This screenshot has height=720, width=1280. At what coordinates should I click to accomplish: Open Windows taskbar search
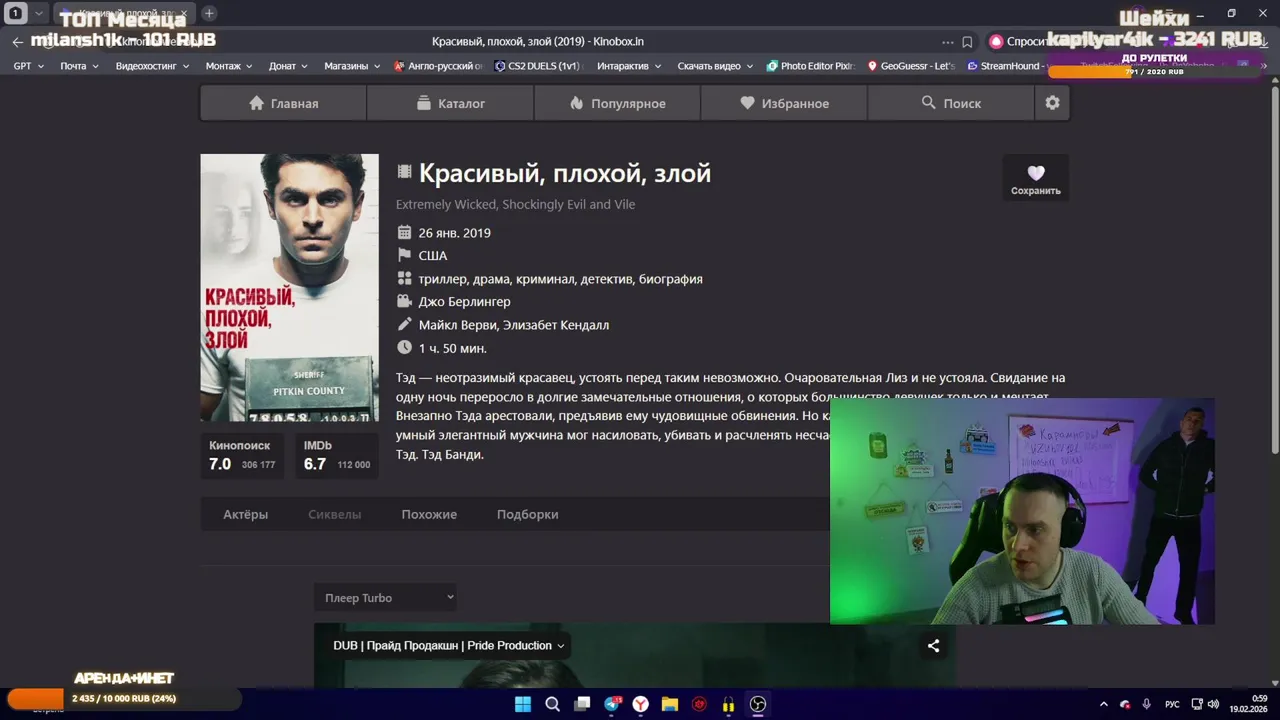(552, 704)
